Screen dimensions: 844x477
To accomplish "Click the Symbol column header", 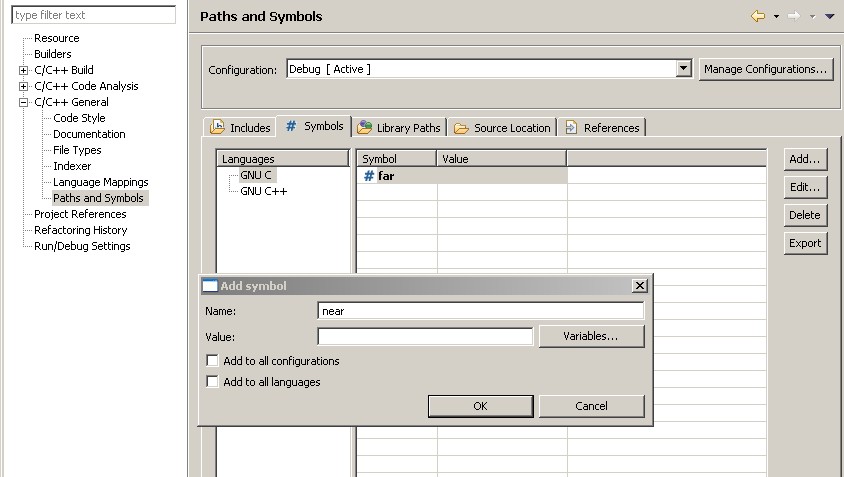I will tap(397, 159).
